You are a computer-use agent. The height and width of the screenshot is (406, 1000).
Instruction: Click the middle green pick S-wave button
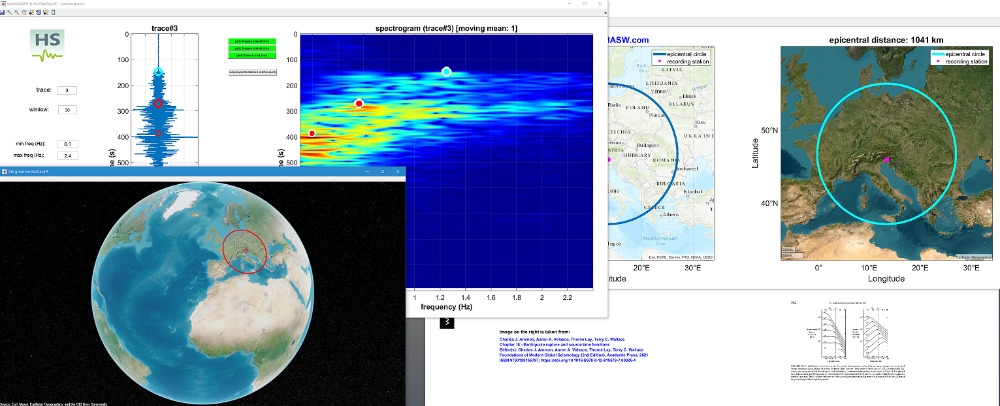[253, 48]
